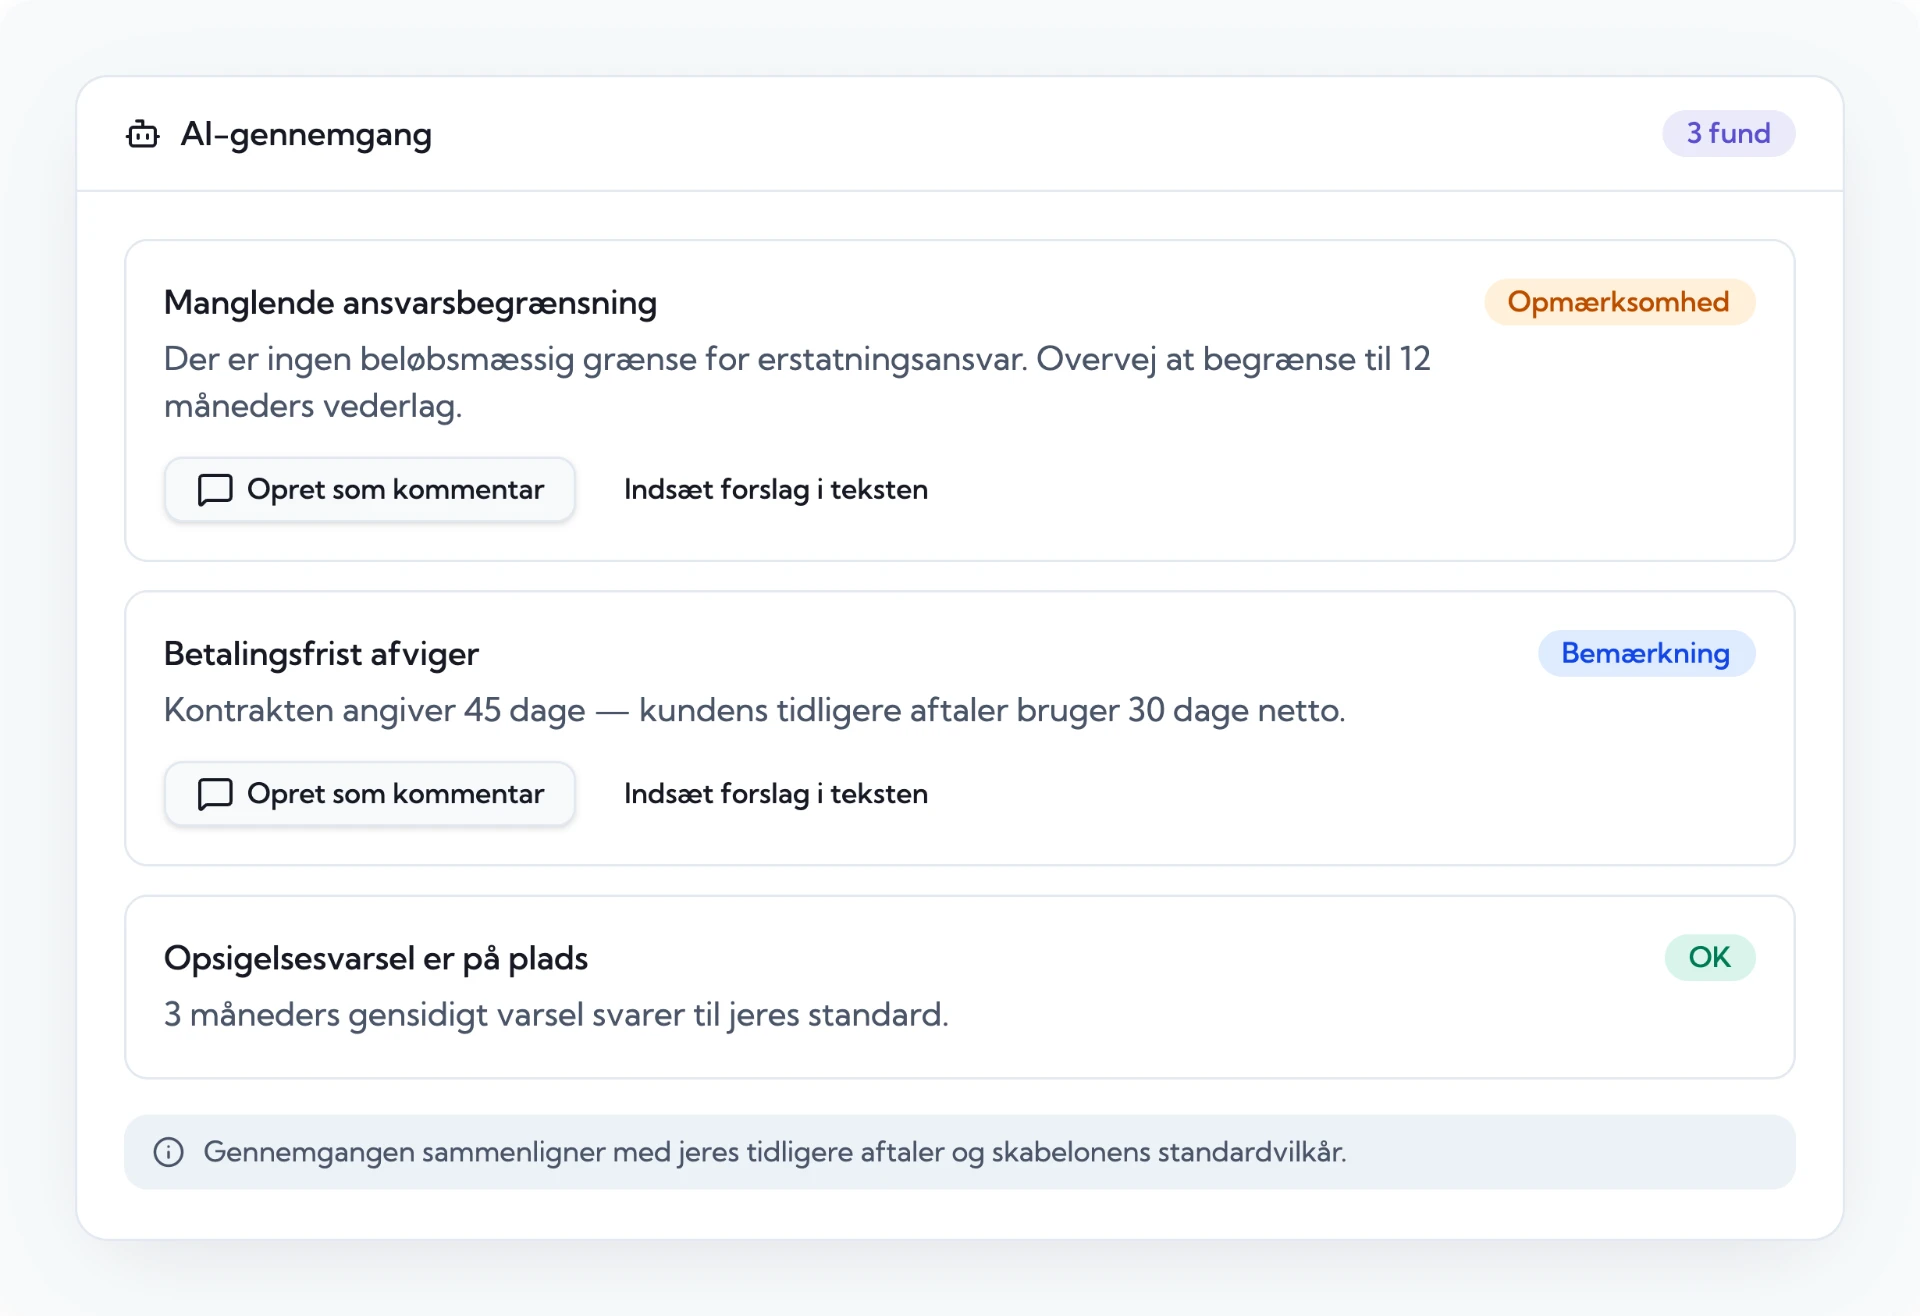Create comment for Manglende ansvarsbegrænsning finding
Screen dimensions: 1920x1316
coord(370,489)
